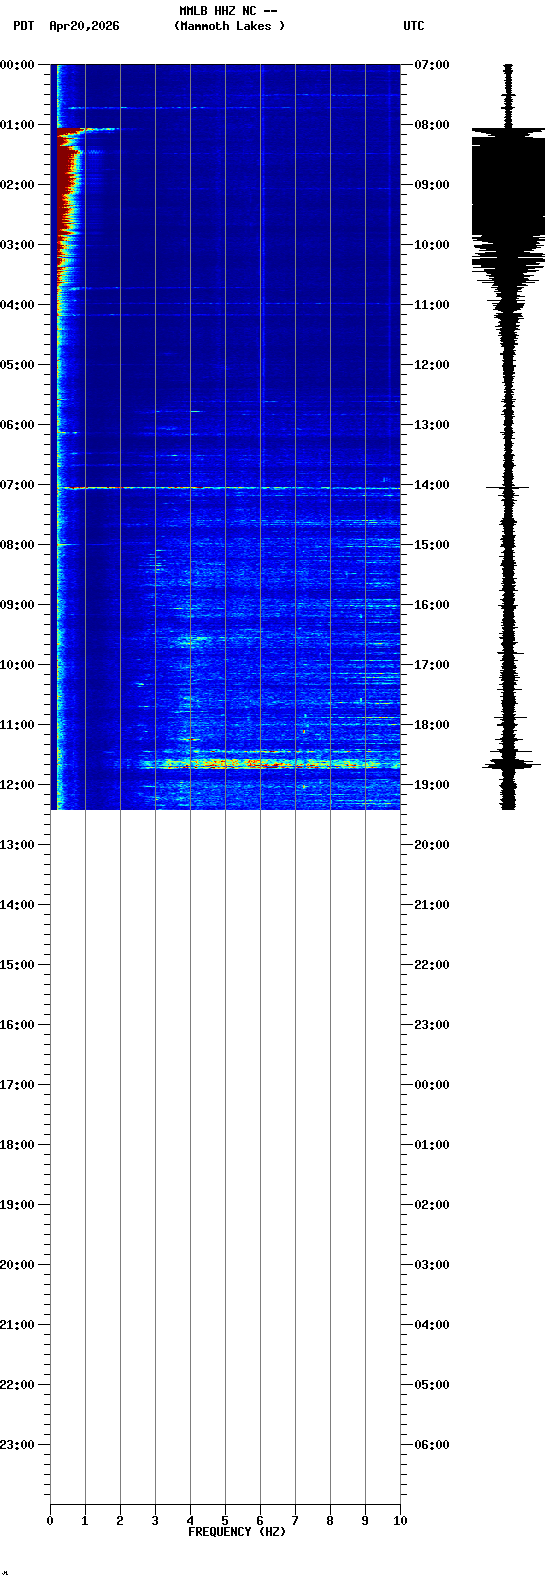Click the '17:00' PDT time label

(x=17, y=1085)
